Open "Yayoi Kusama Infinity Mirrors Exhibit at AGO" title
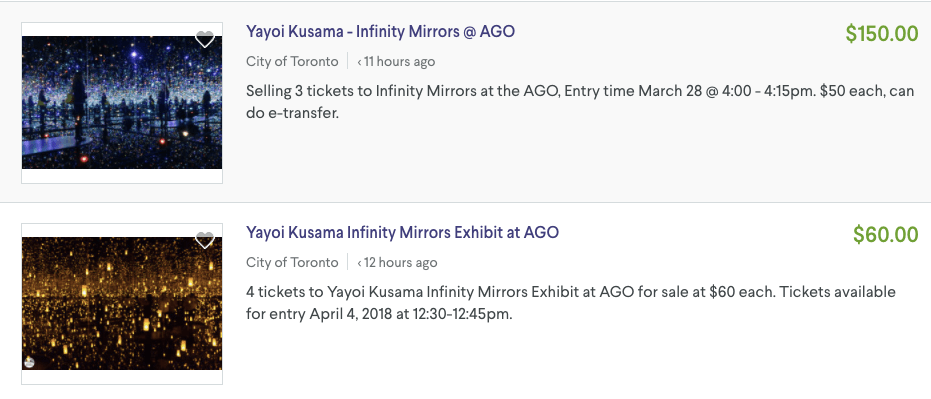The width and height of the screenshot is (931, 399). (402, 232)
